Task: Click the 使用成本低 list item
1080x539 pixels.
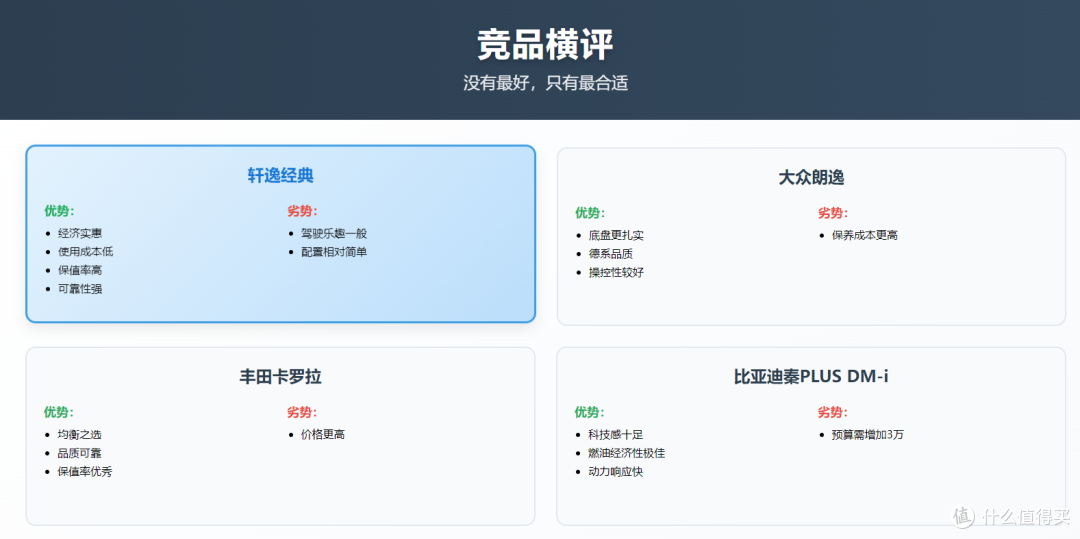Action: point(85,252)
